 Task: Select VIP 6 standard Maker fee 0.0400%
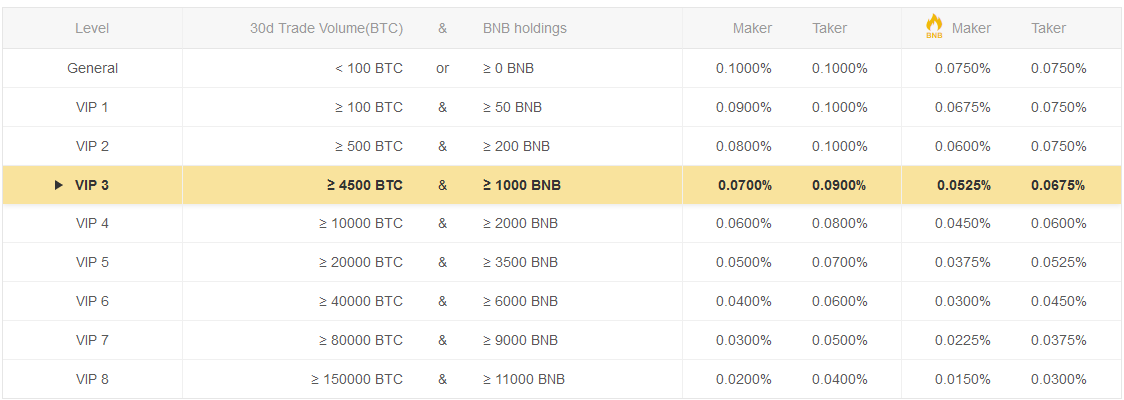pyautogui.click(x=744, y=301)
